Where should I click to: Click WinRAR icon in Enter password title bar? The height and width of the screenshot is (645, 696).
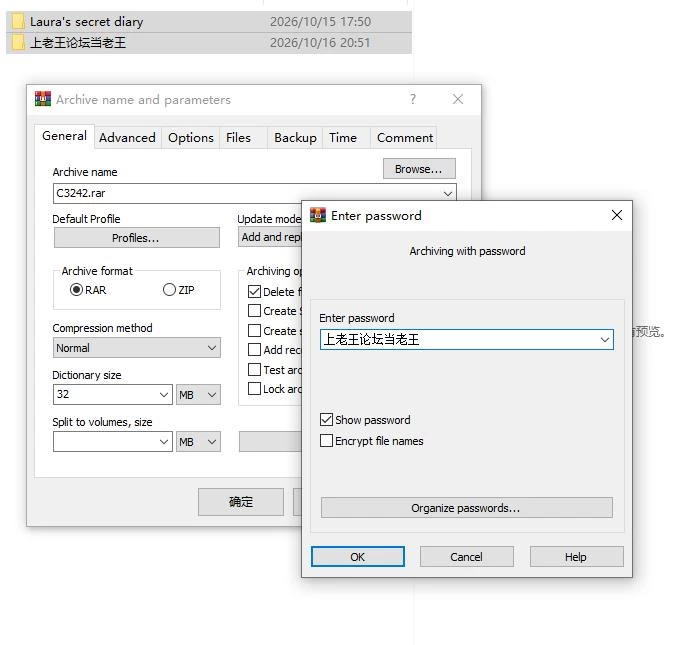(318, 215)
